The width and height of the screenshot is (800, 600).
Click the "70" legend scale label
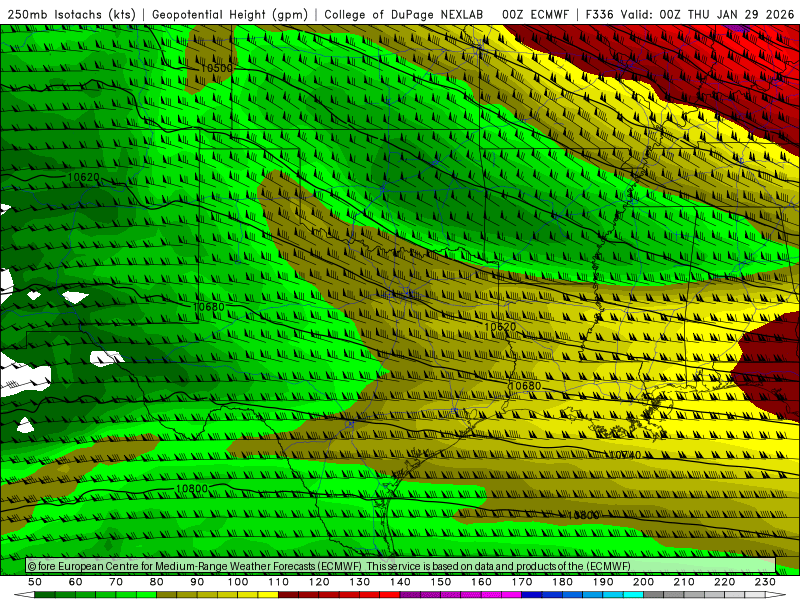click(116, 582)
